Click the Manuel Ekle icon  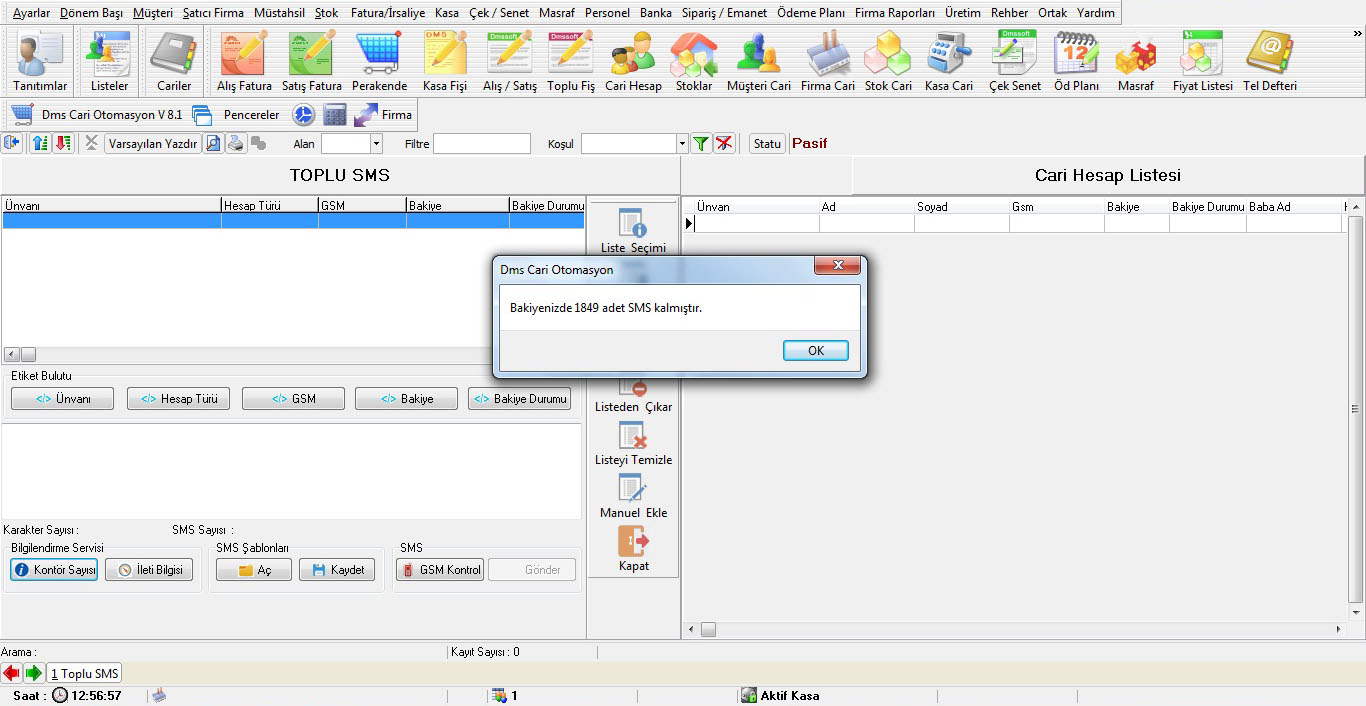click(x=633, y=489)
